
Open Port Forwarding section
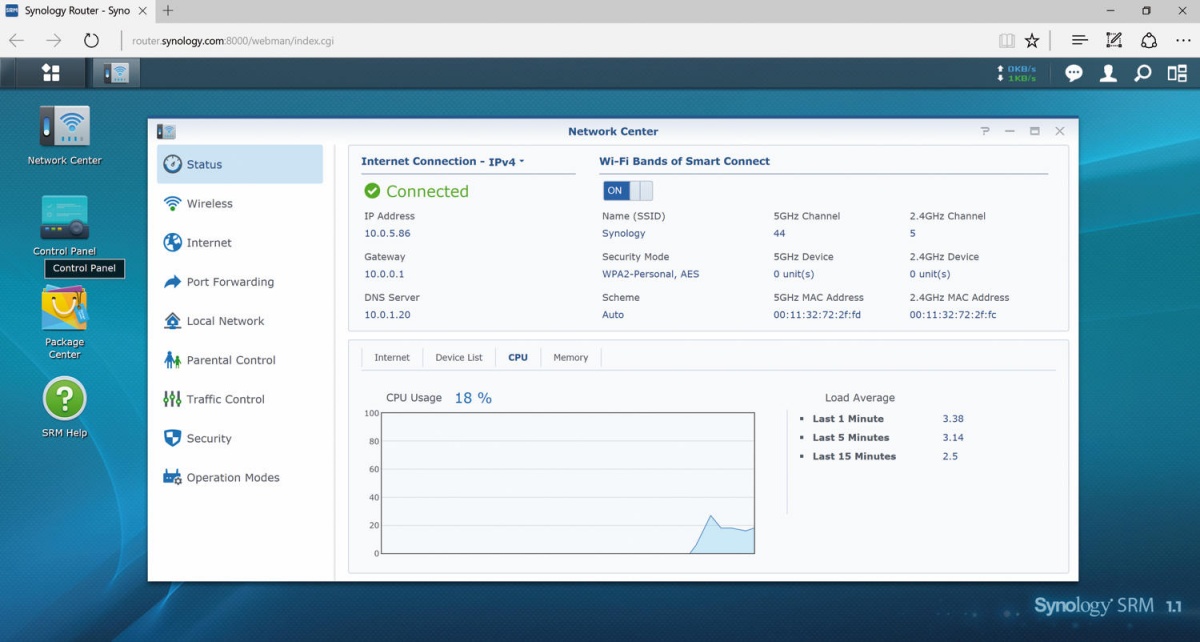click(x=240, y=281)
